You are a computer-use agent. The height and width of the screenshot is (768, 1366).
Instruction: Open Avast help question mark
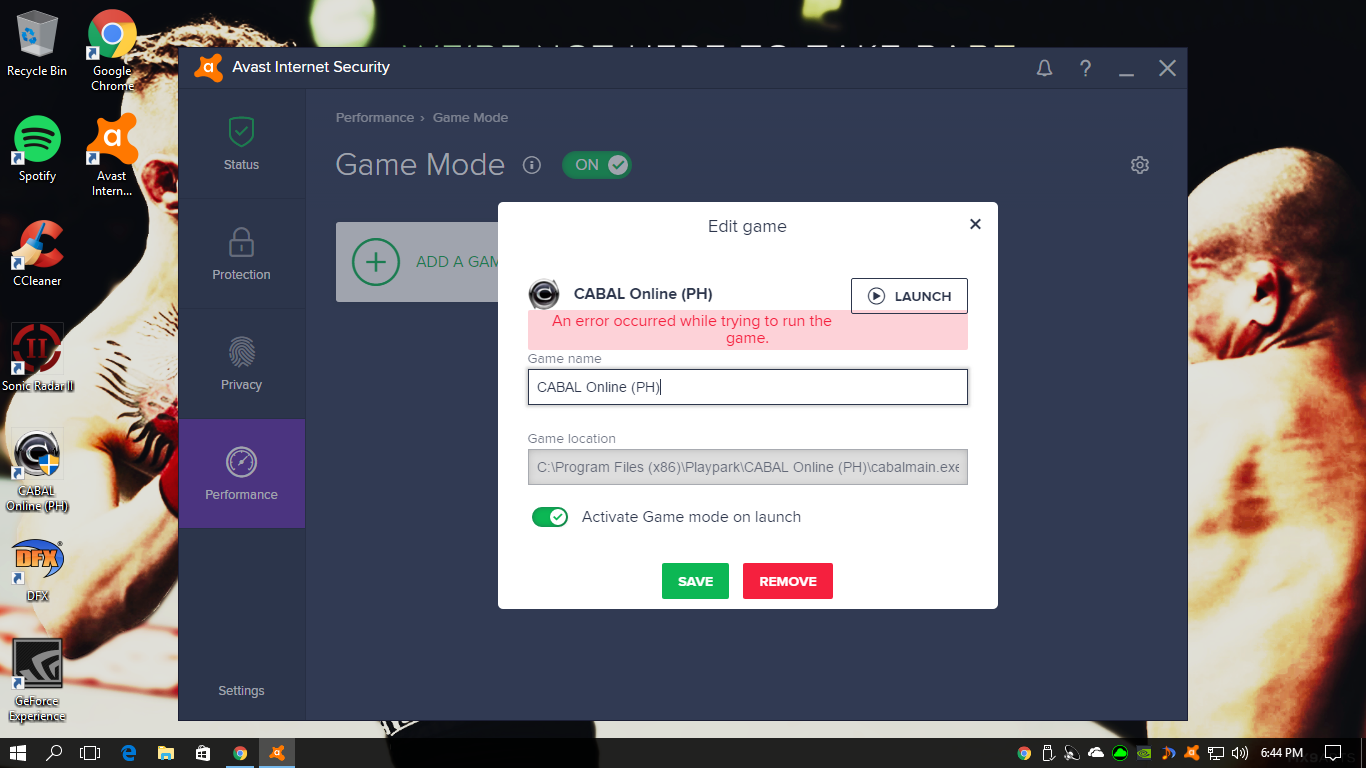coord(1085,68)
